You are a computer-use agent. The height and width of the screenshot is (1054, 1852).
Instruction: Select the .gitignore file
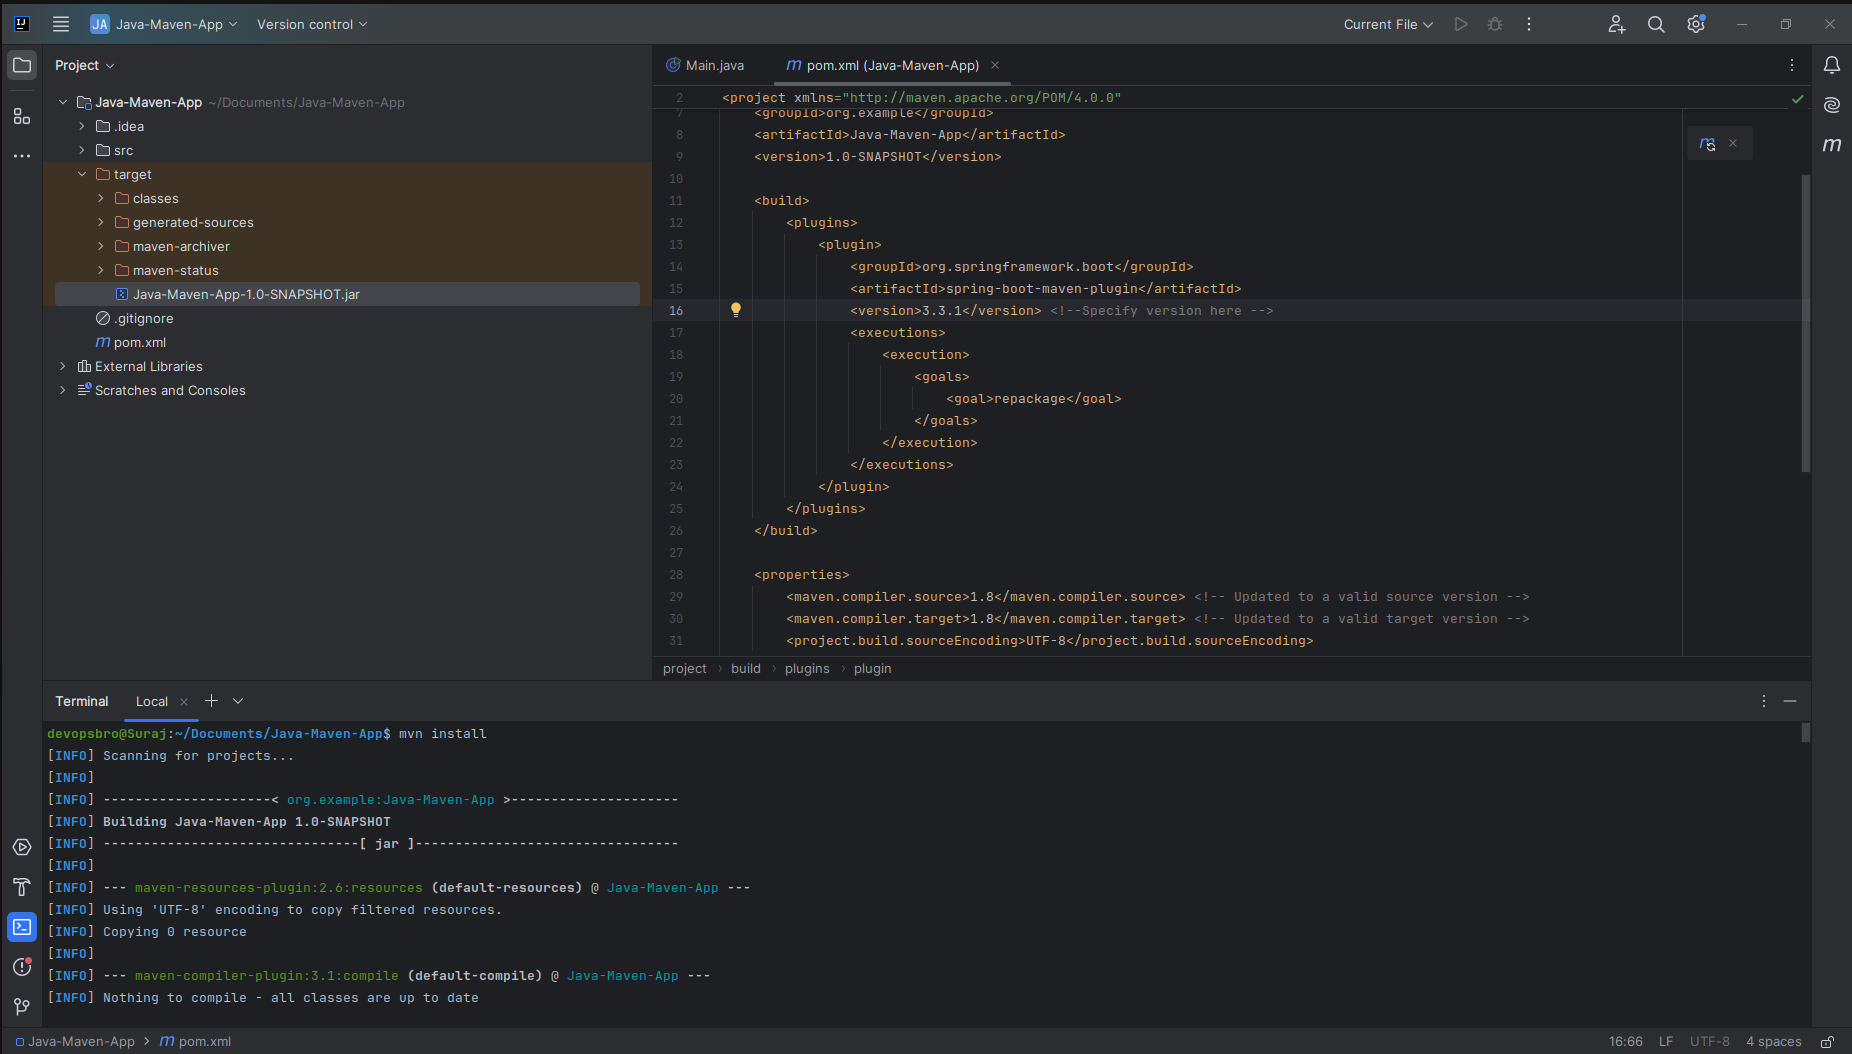135,318
